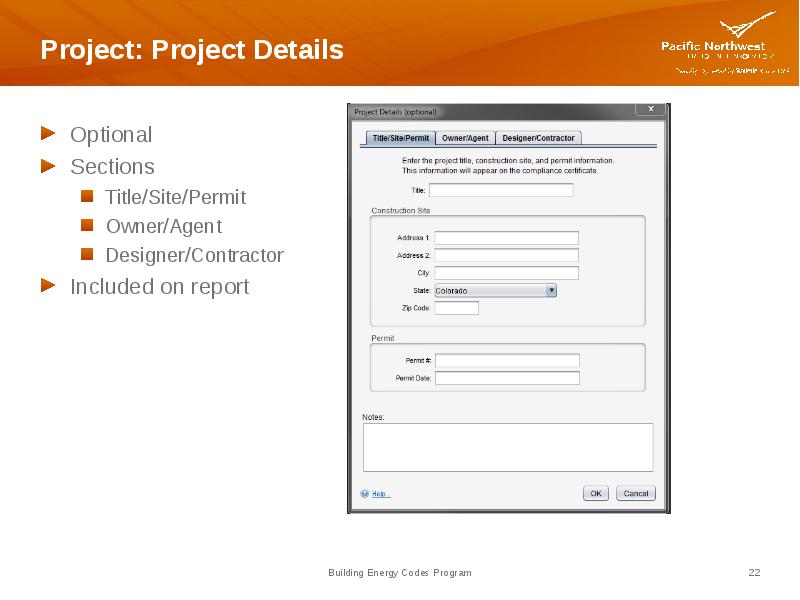Click the slide number 22
The width and height of the screenshot is (800, 600).
pyautogui.click(x=755, y=572)
